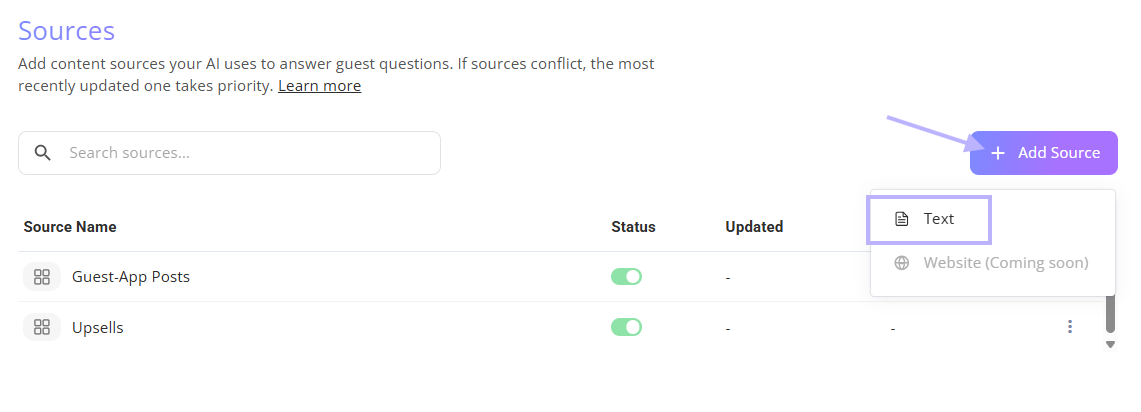Toggle the Guest-App Posts status switch
1141x412 pixels.
pos(626,277)
